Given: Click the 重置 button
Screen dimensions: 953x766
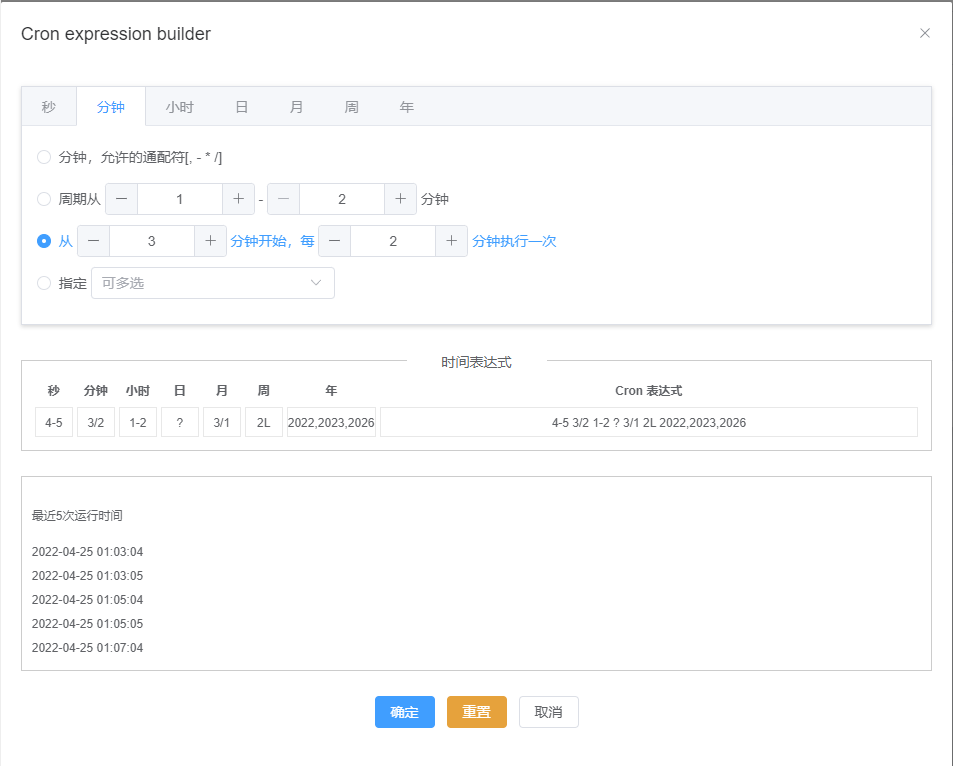Looking at the screenshot, I should click(x=476, y=712).
